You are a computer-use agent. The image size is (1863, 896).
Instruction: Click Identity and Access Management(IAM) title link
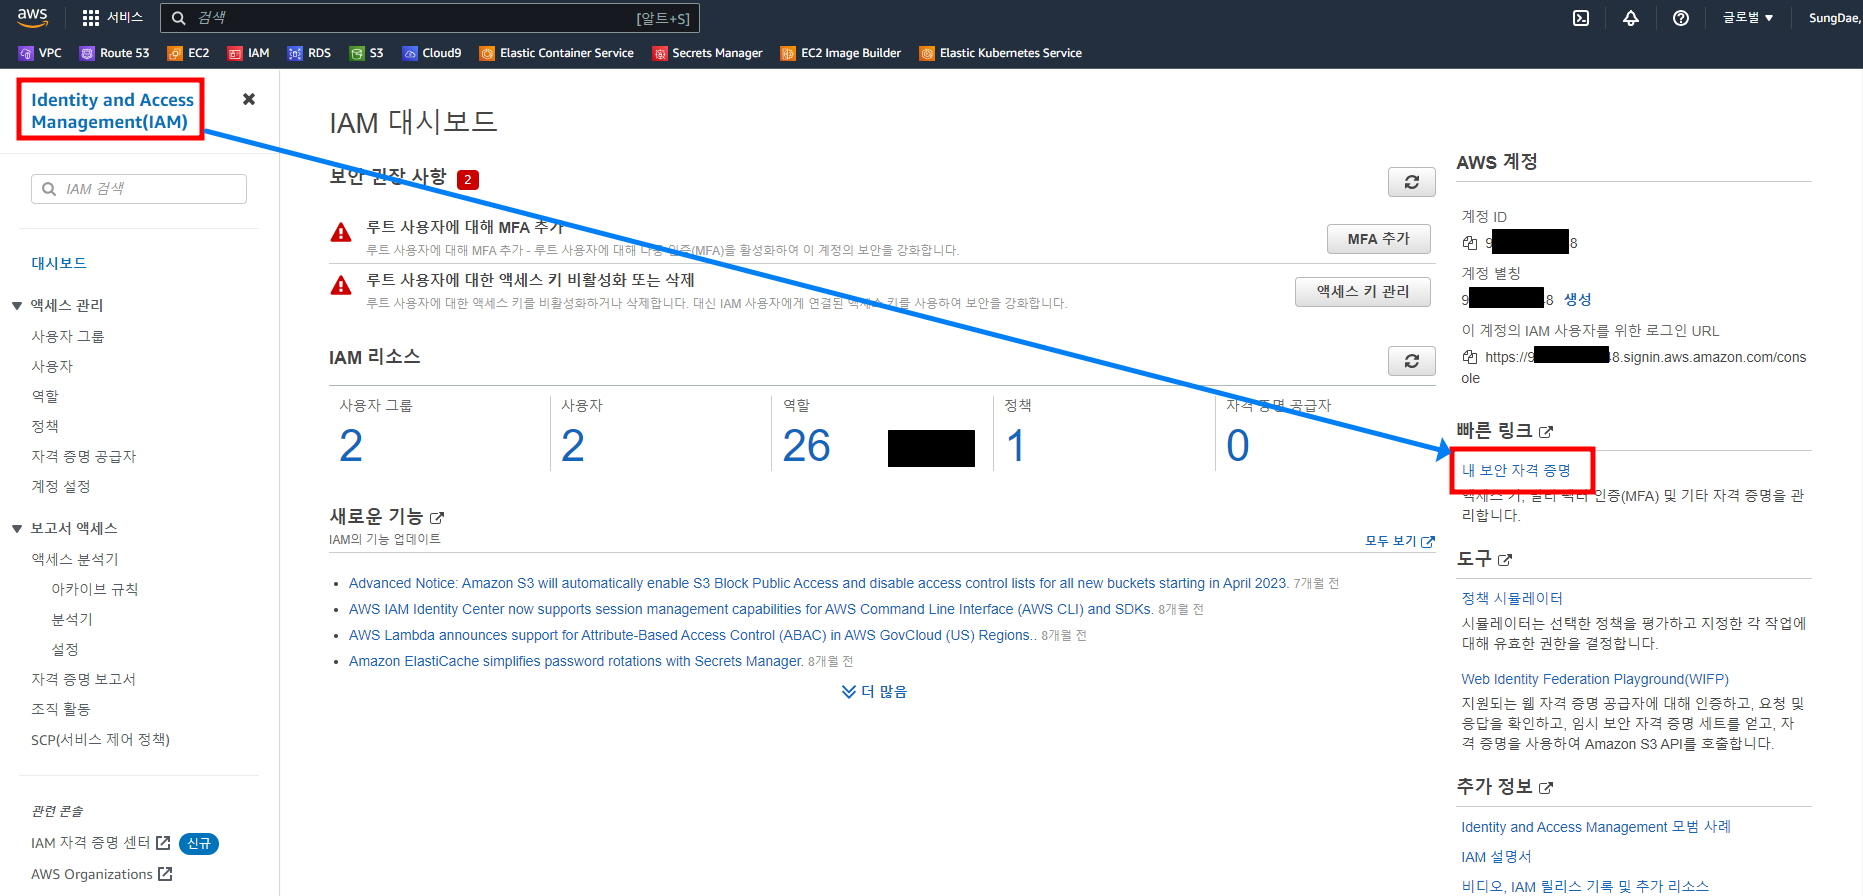(112, 110)
